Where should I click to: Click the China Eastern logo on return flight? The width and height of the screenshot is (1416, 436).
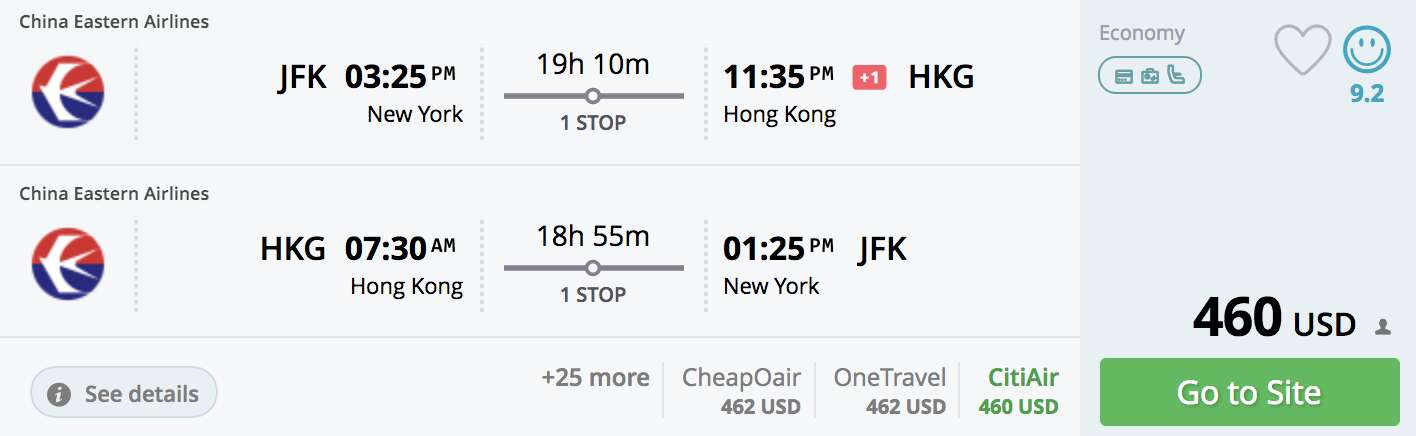click(68, 264)
